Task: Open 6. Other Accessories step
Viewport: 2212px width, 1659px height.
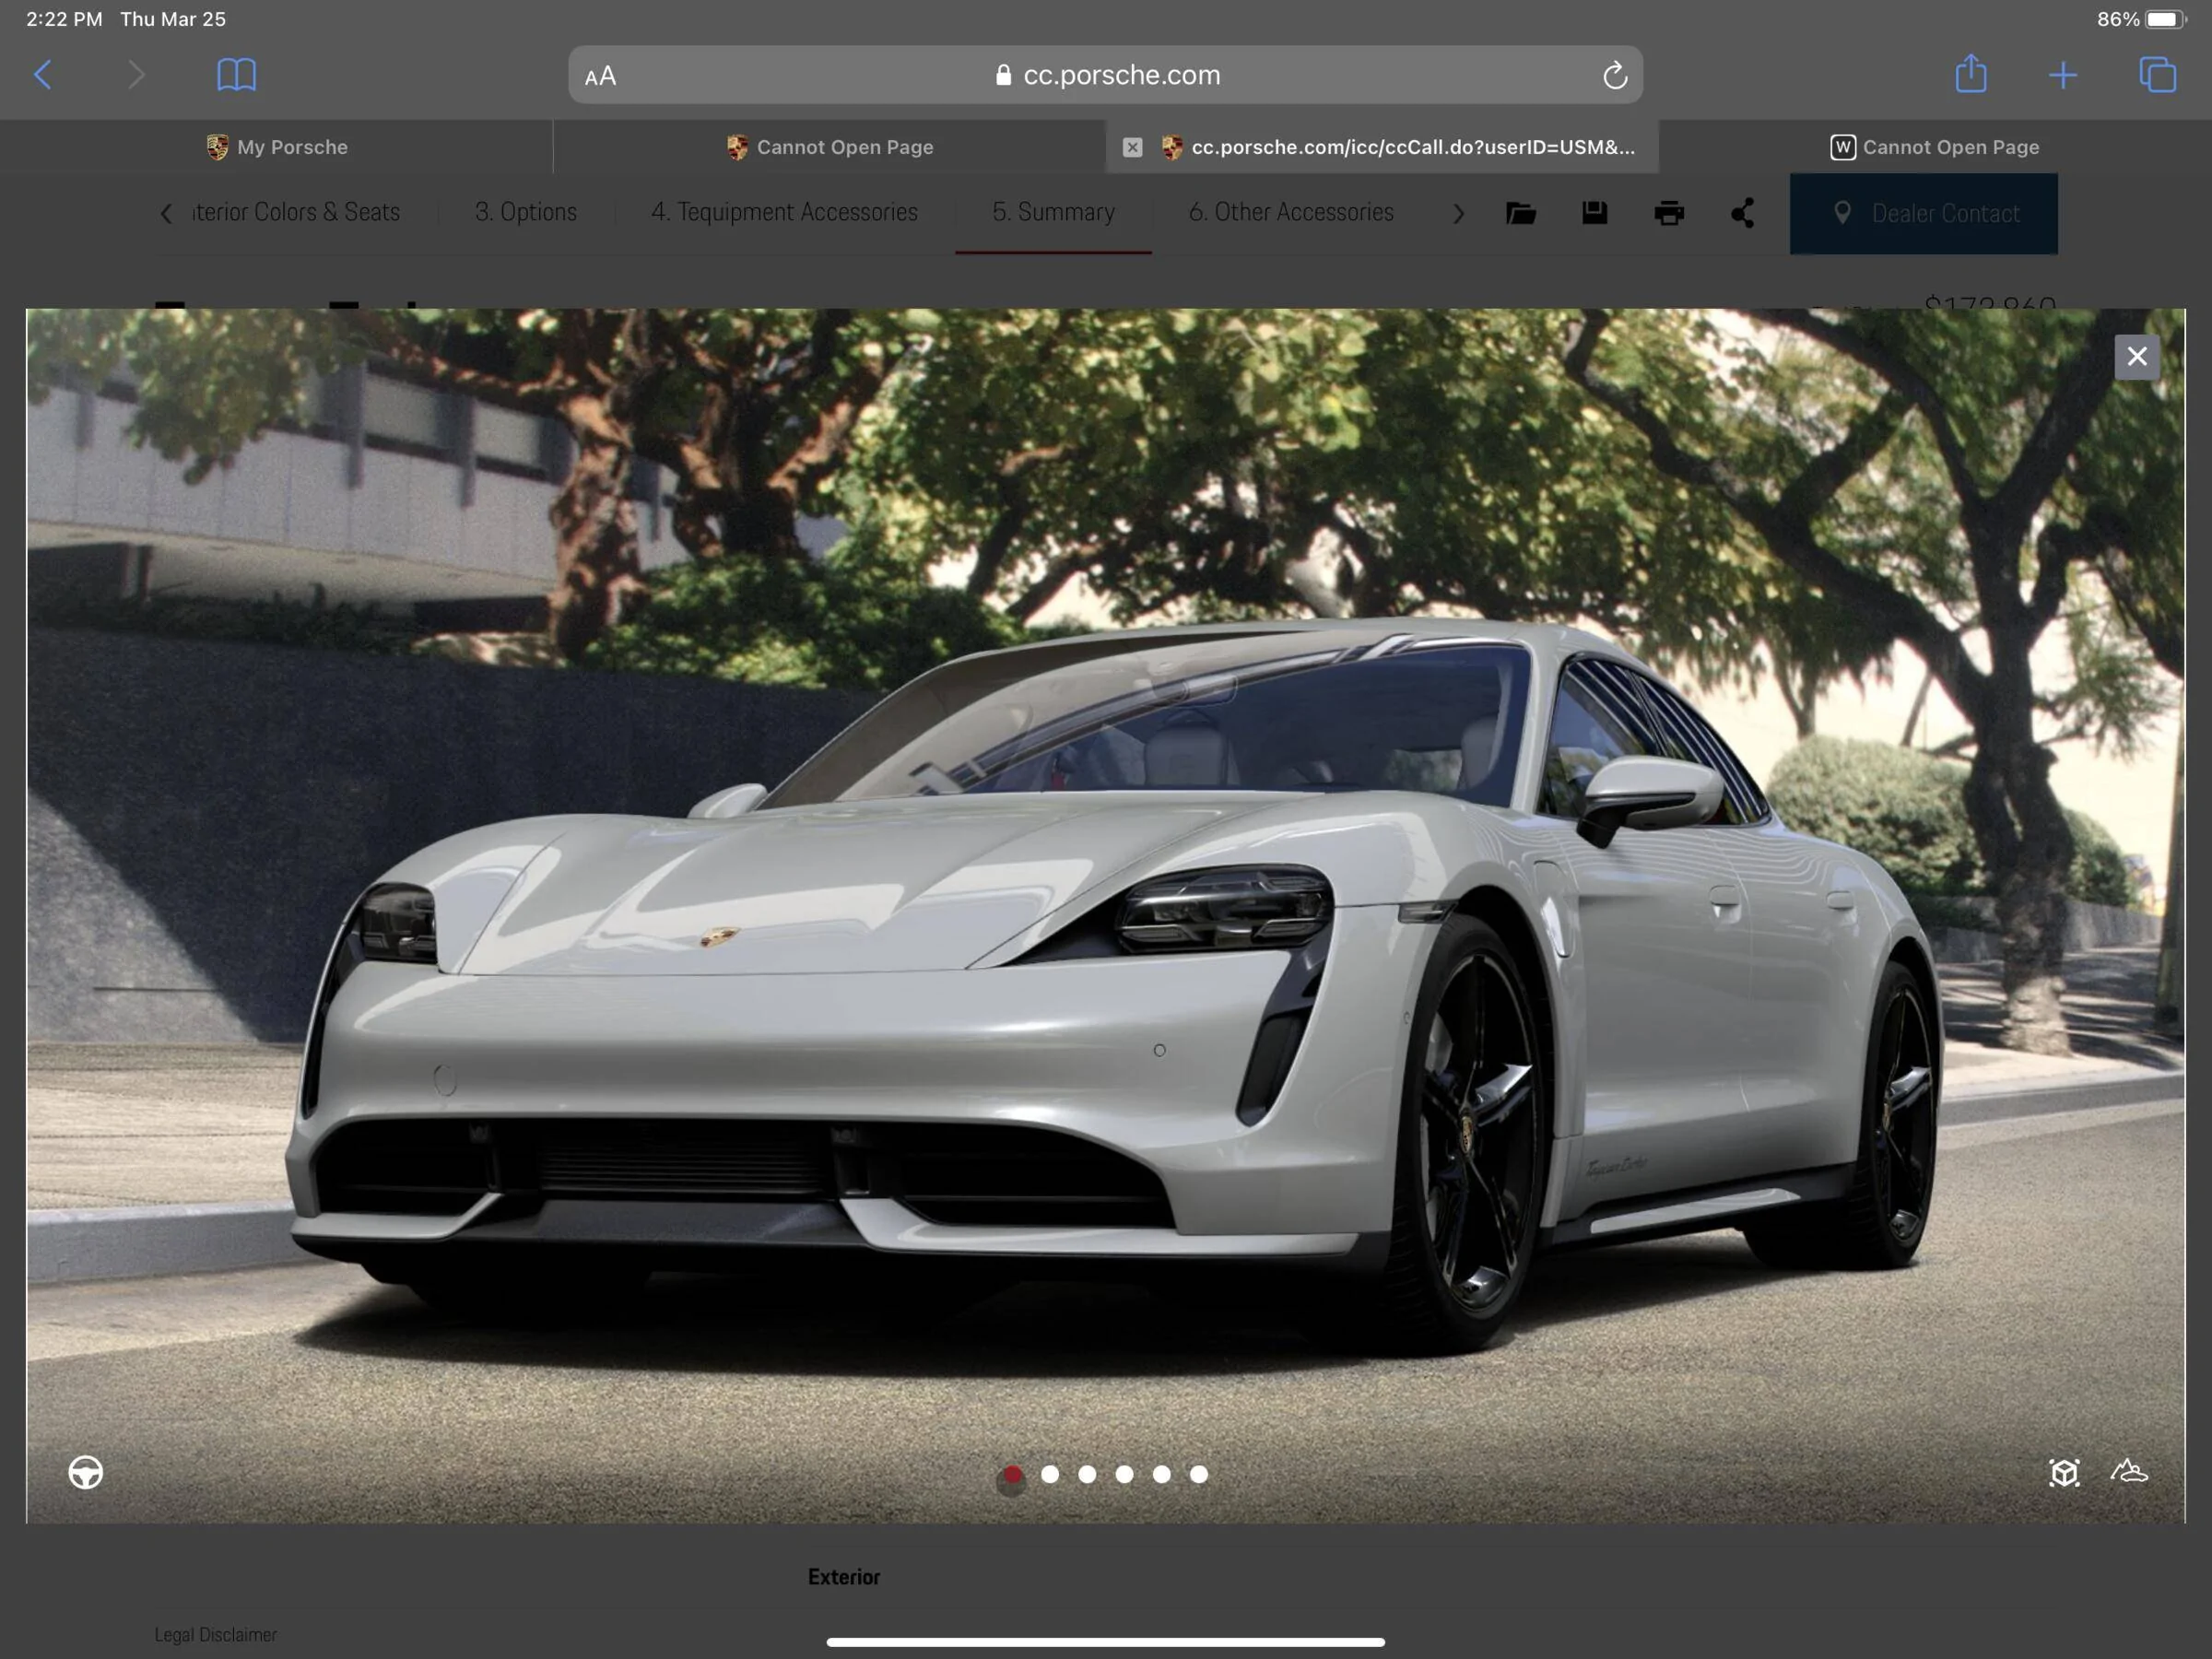Action: (x=1290, y=212)
